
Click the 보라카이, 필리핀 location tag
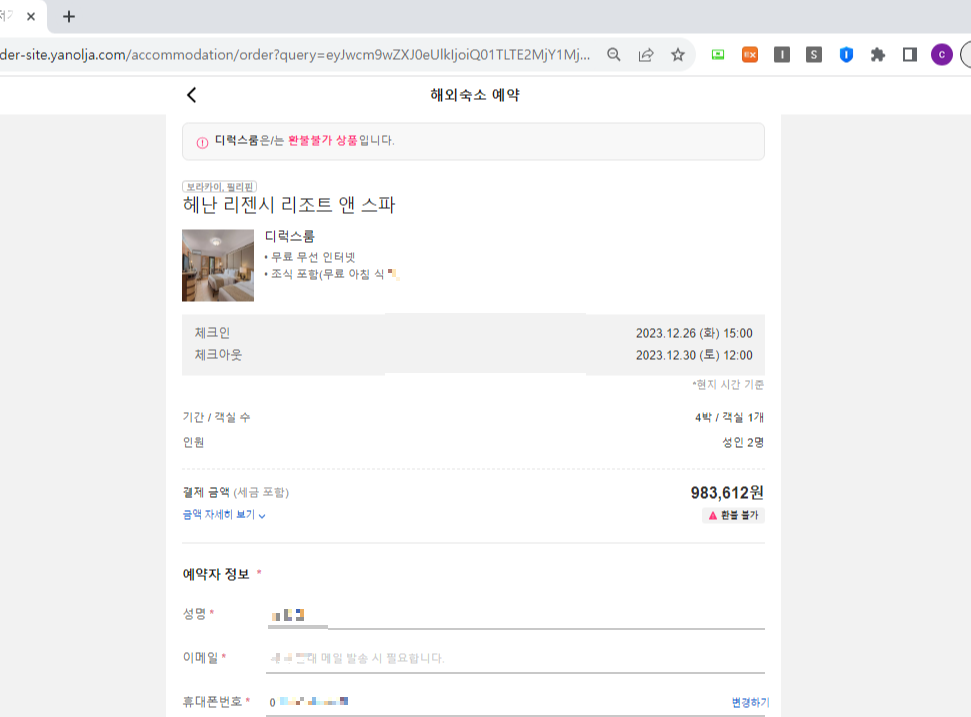(x=219, y=186)
